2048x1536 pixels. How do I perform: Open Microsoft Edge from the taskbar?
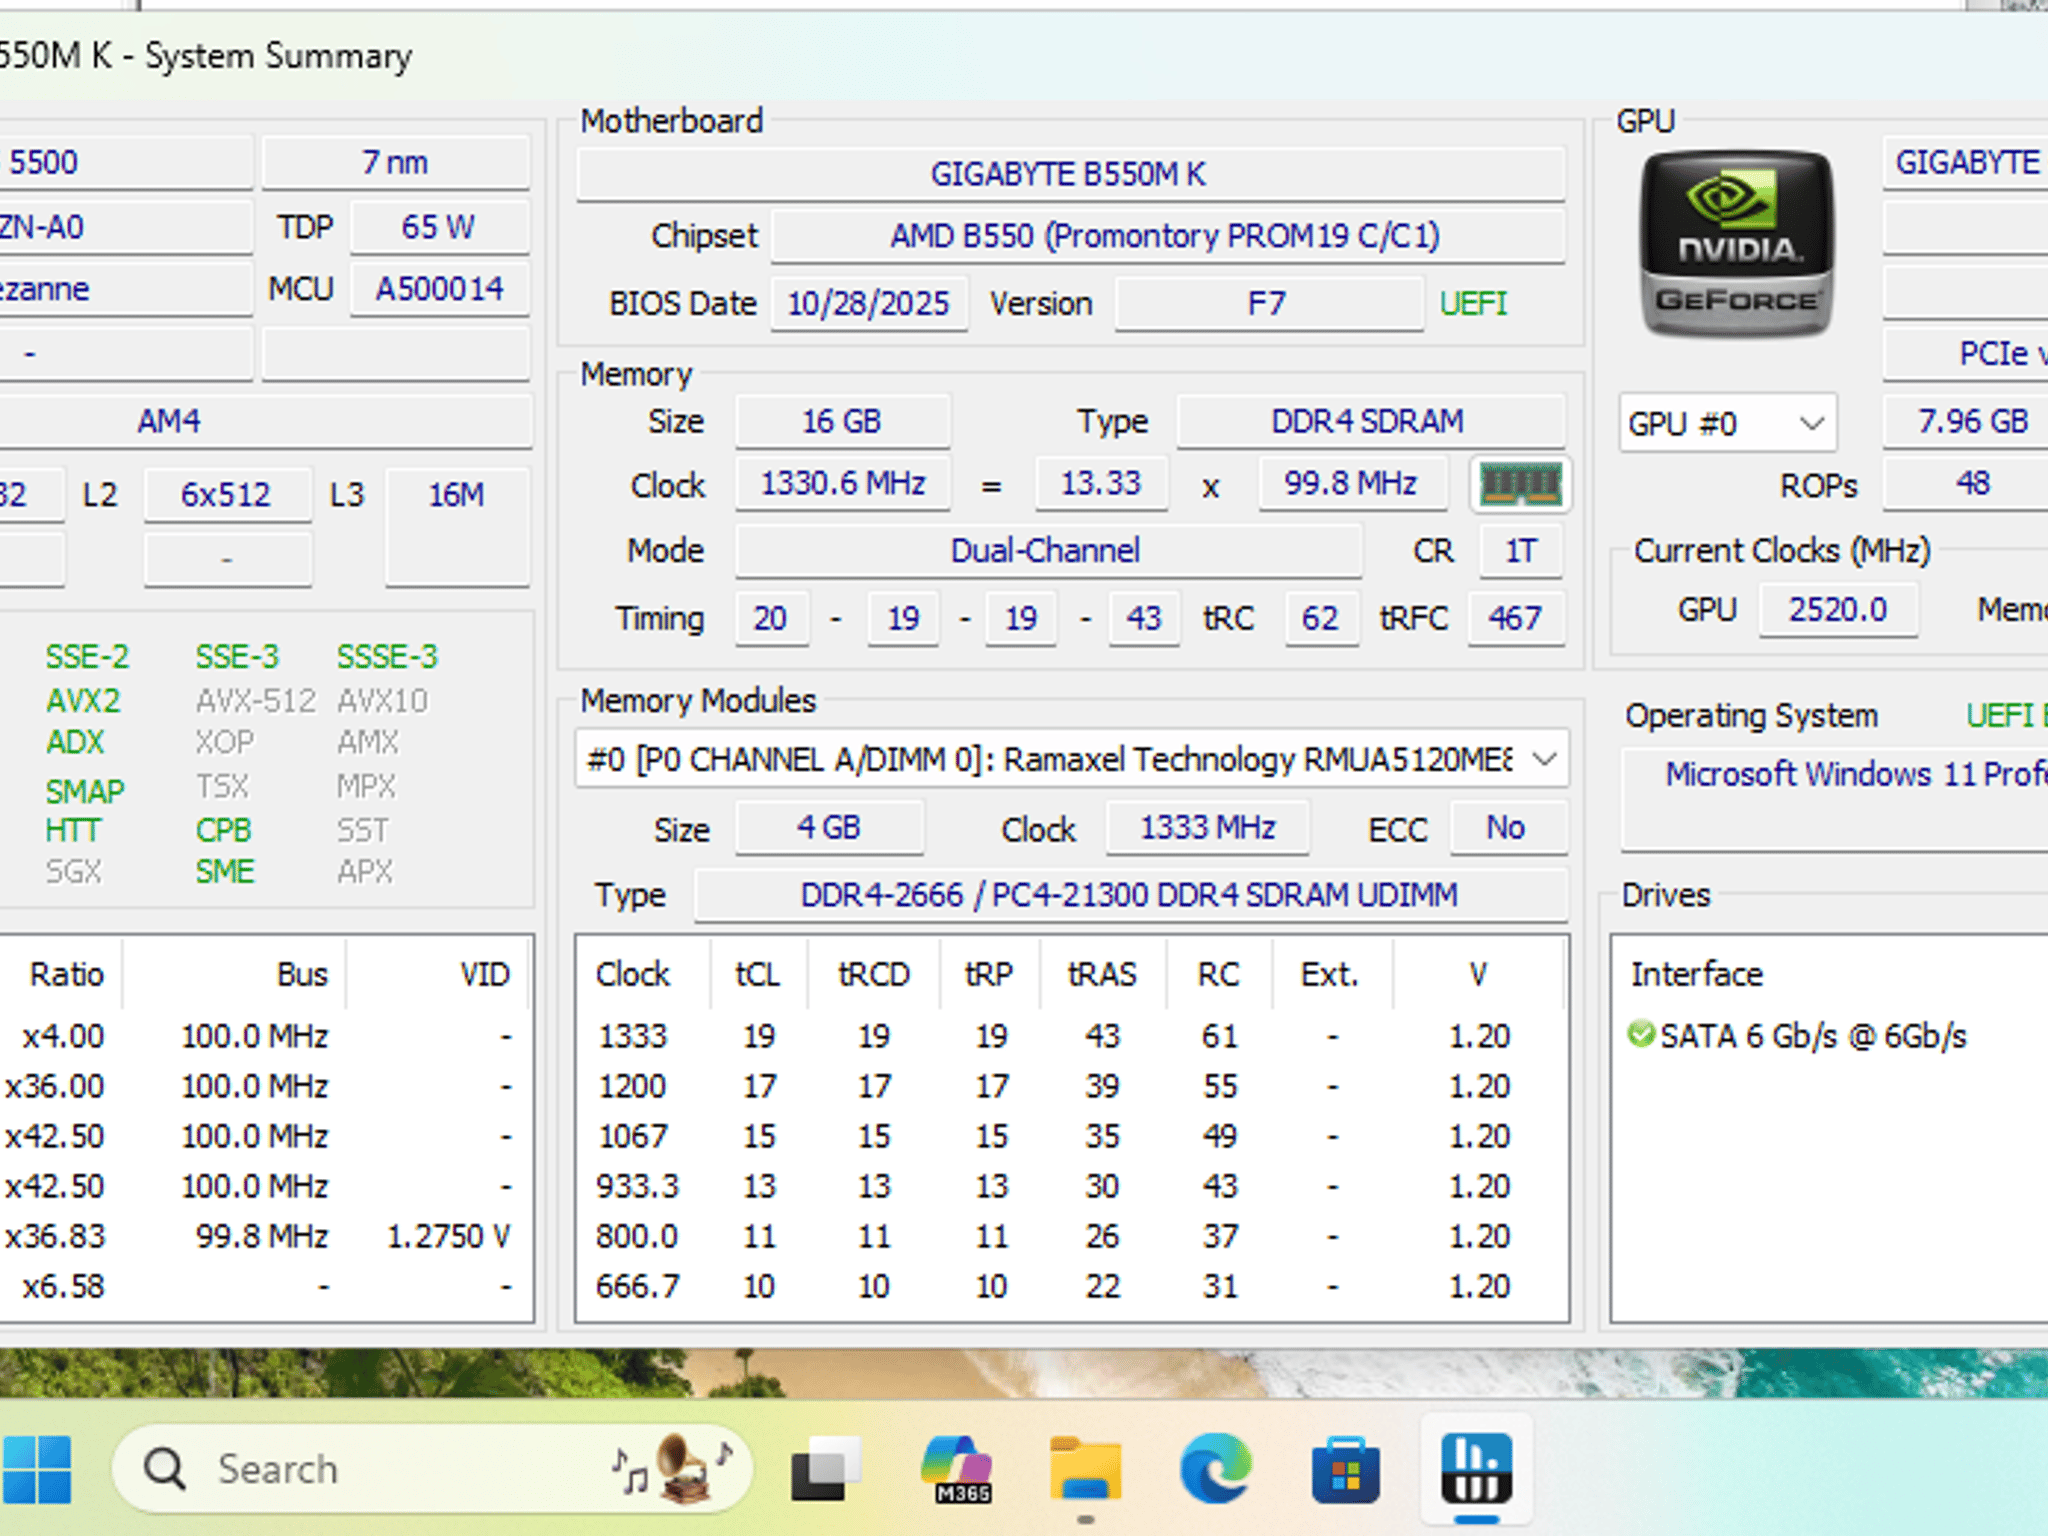click(1216, 1469)
